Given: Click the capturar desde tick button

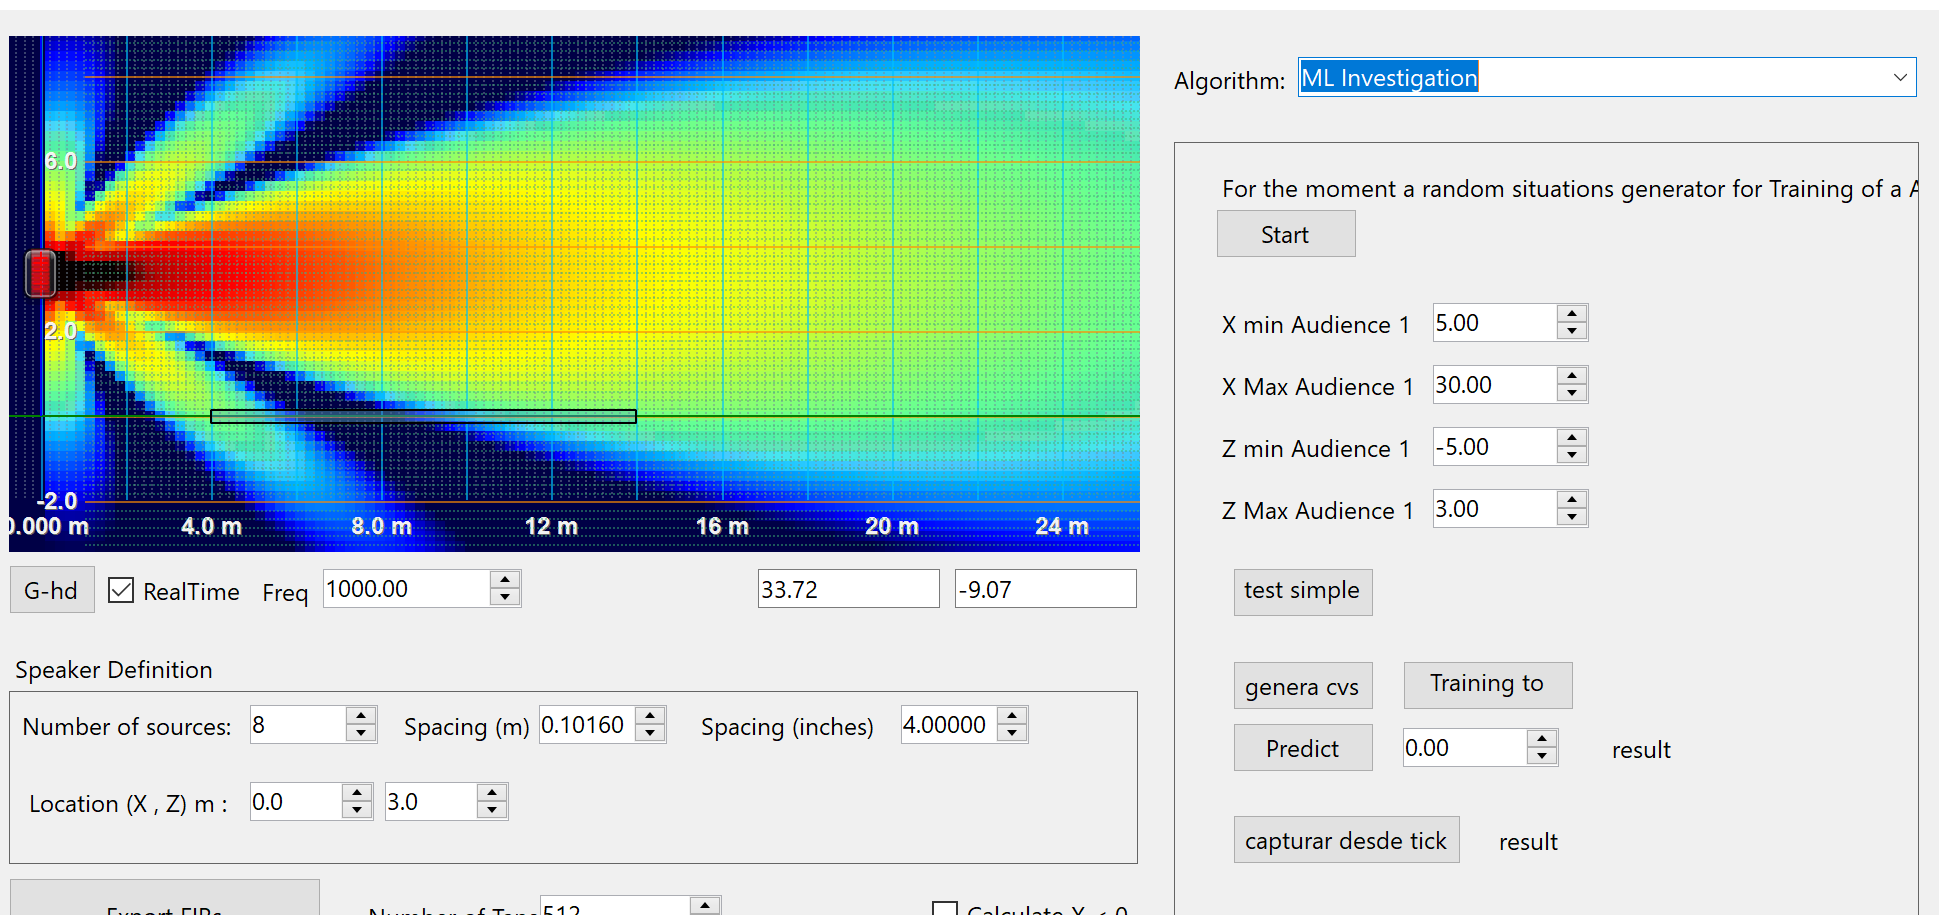Looking at the screenshot, I should (1345, 840).
